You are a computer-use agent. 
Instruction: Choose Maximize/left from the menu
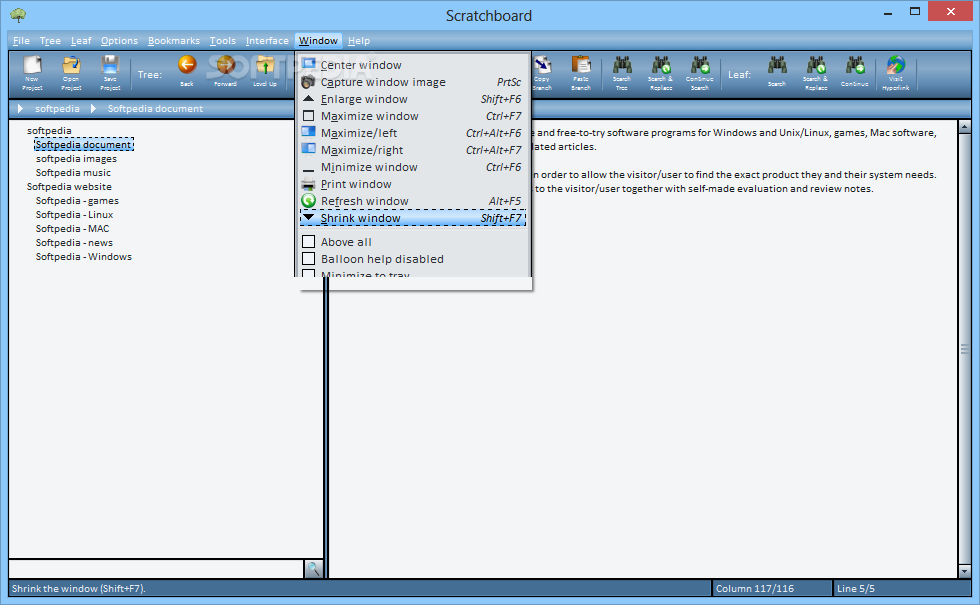(413, 133)
